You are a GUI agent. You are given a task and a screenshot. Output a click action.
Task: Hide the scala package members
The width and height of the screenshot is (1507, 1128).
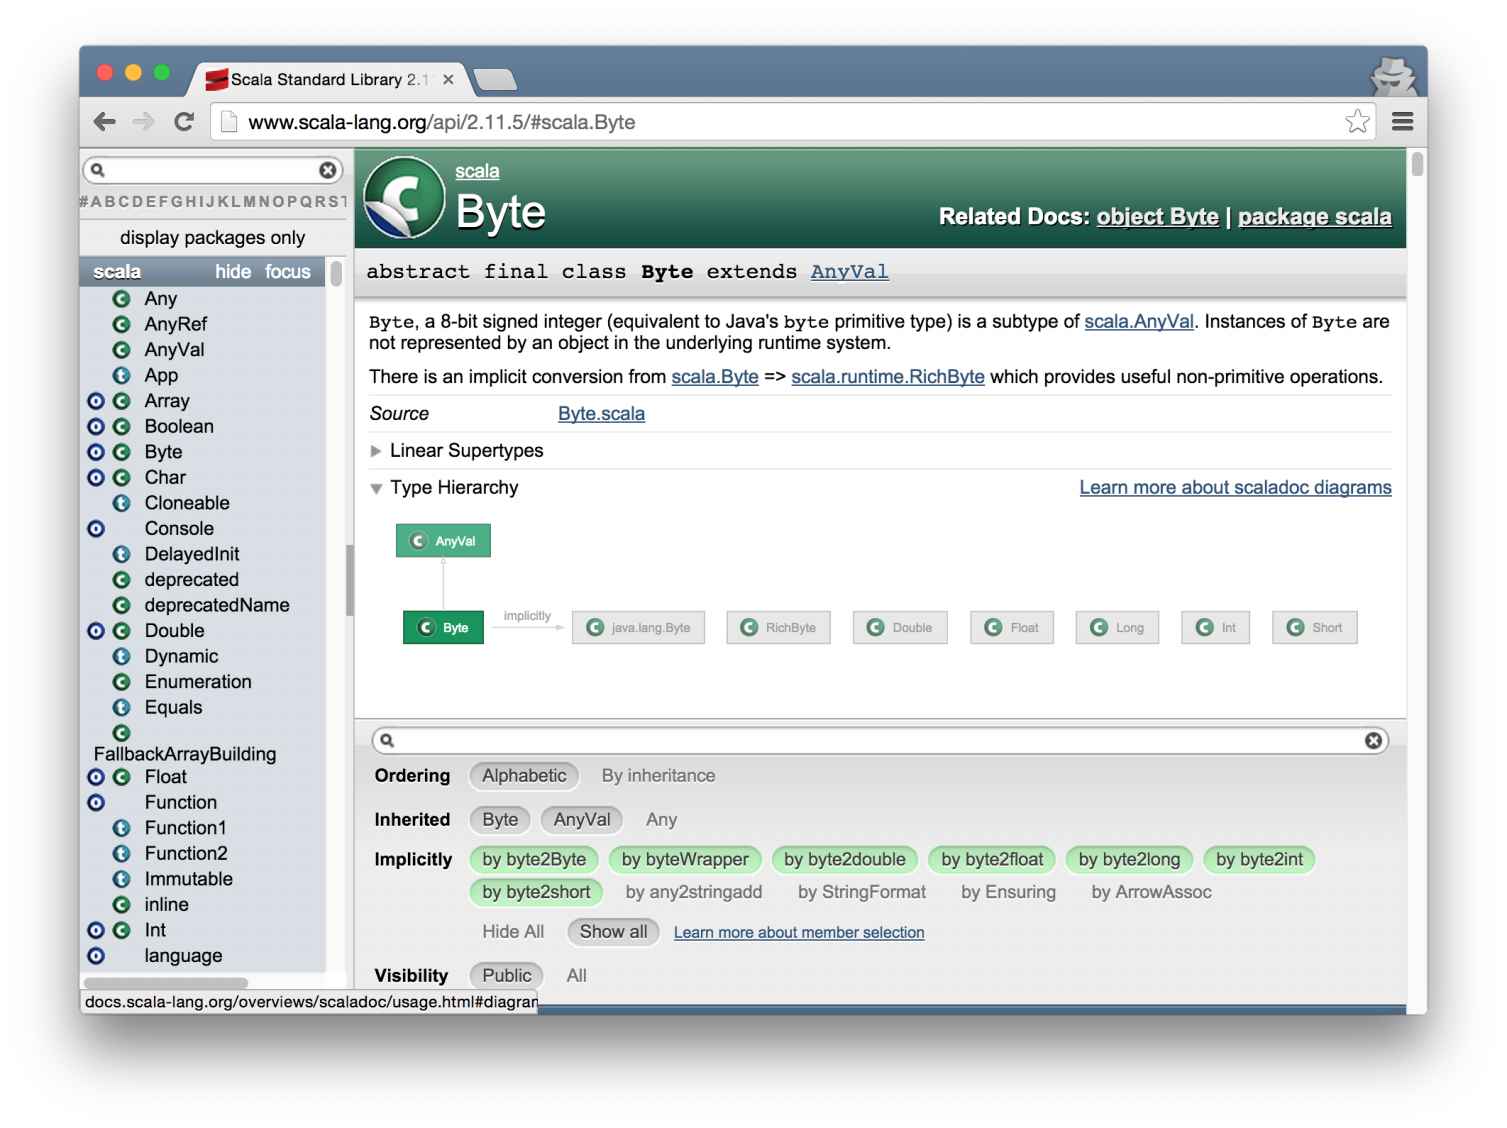click(x=233, y=272)
